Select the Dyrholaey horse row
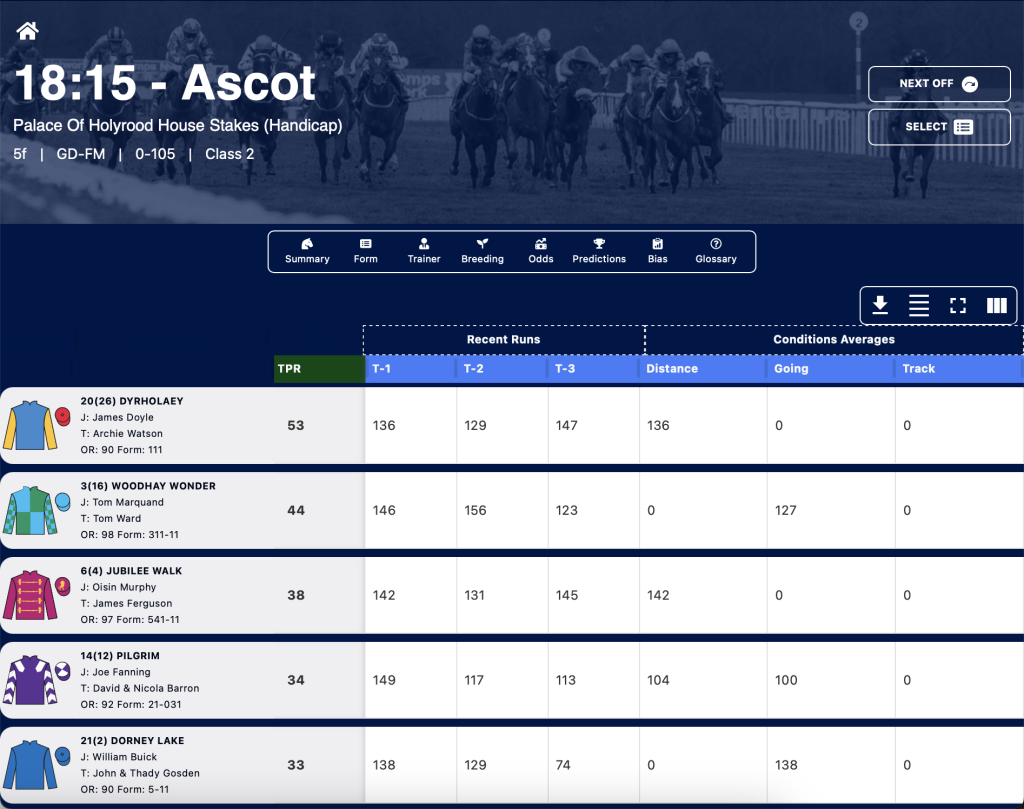 pos(512,425)
